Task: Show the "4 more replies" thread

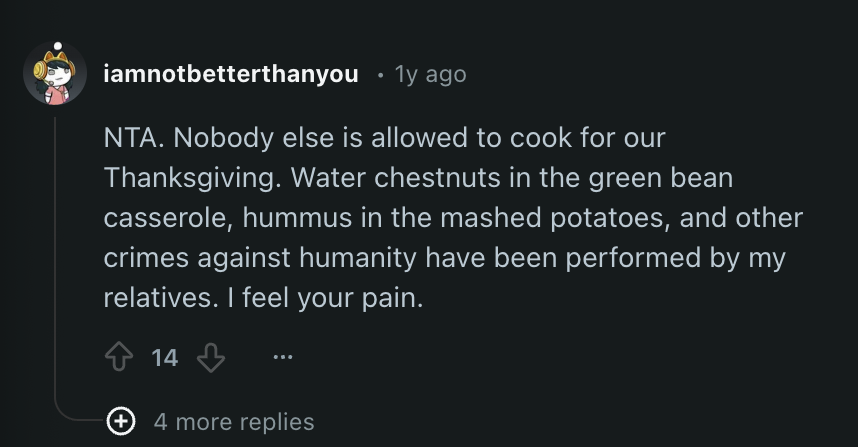Action: (234, 422)
